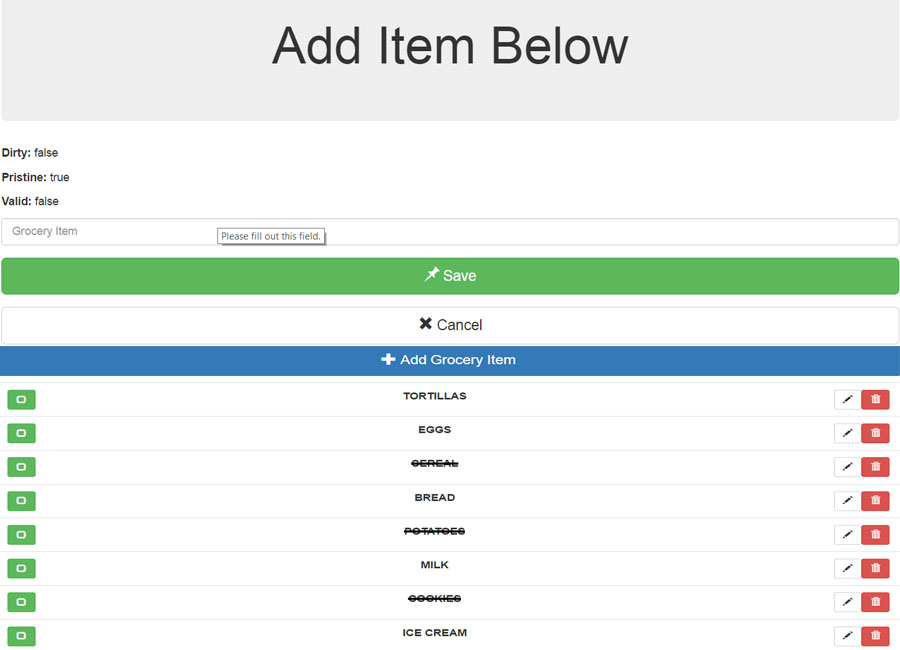Image resolution: width=900 pixels, height=650 pixels.
Task: Delete TORTILLAS with its red trash button
Action: tap(875, 399)
